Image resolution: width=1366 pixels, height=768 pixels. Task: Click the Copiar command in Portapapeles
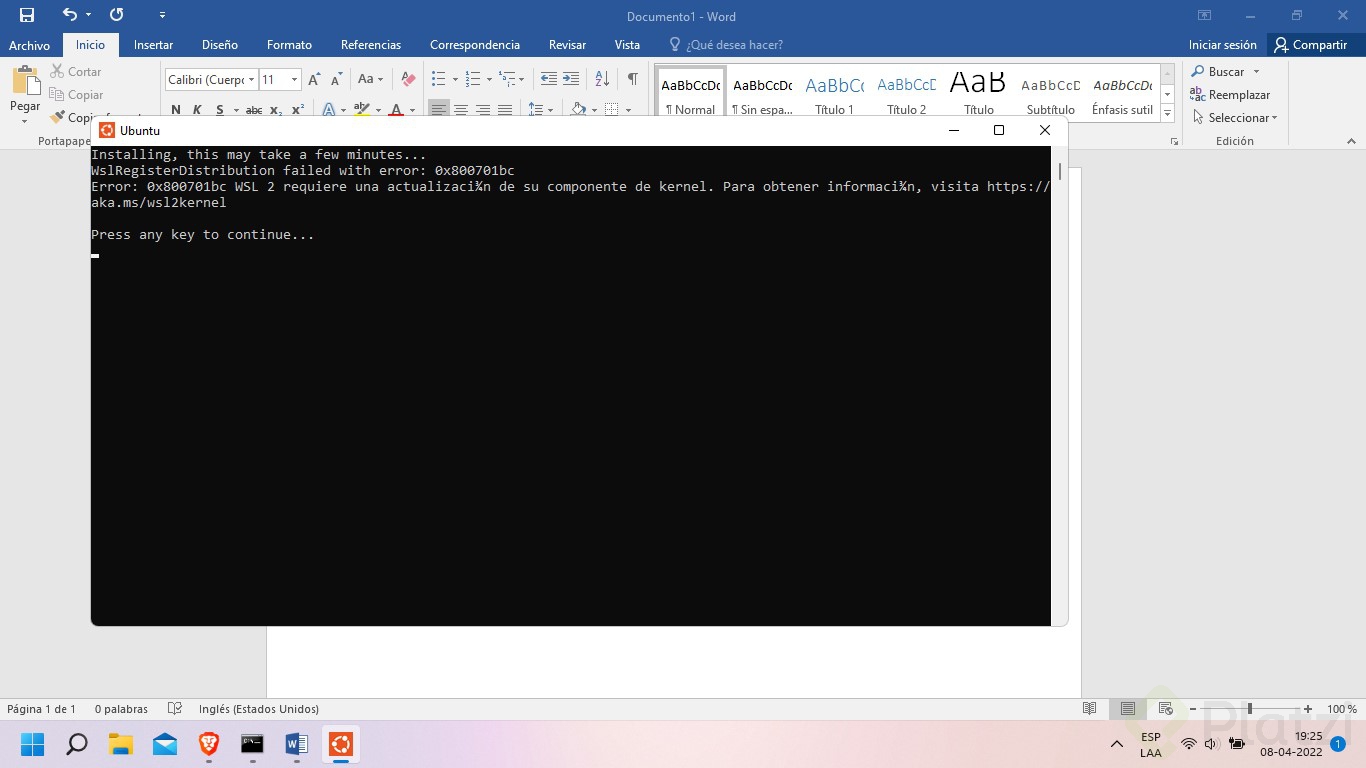(76, 95)
